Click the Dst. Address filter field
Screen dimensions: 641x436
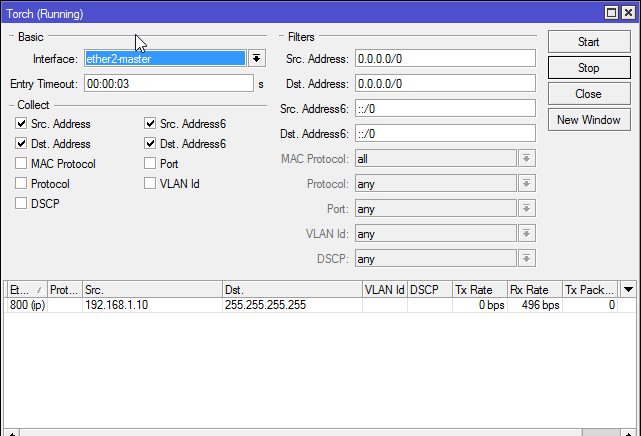point(445,84)
